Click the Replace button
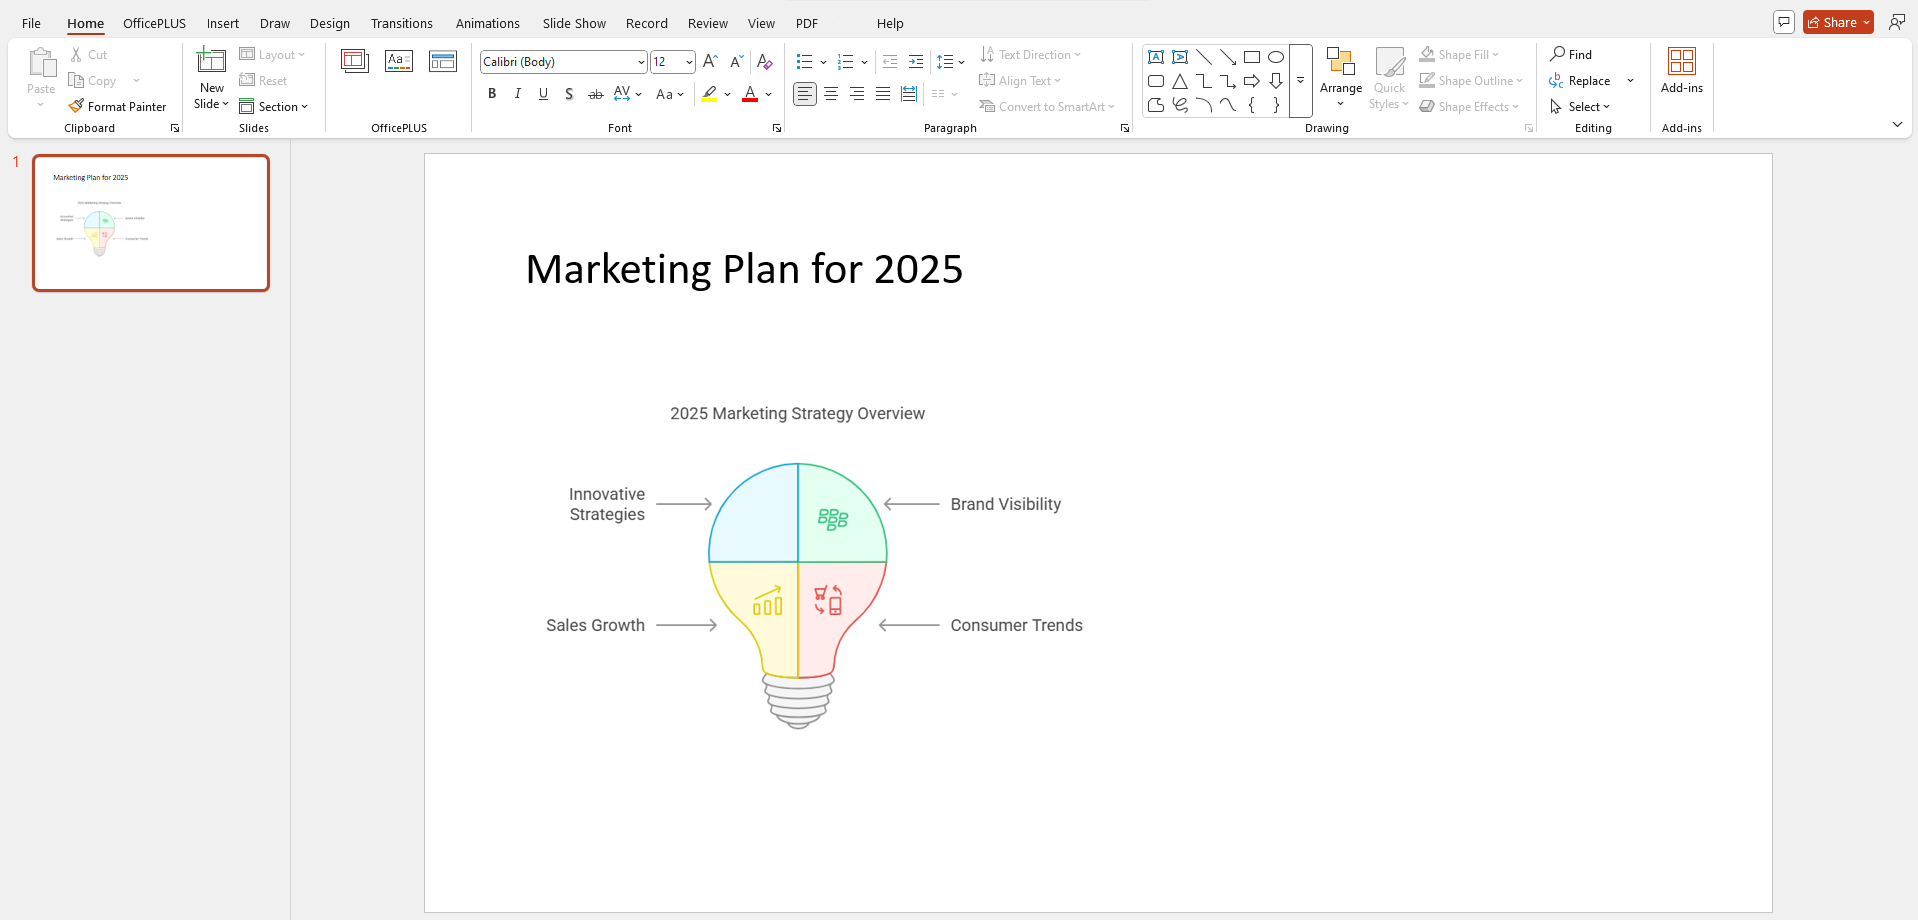Screen dimensions: 1918x920 [x=1588, y=81]
